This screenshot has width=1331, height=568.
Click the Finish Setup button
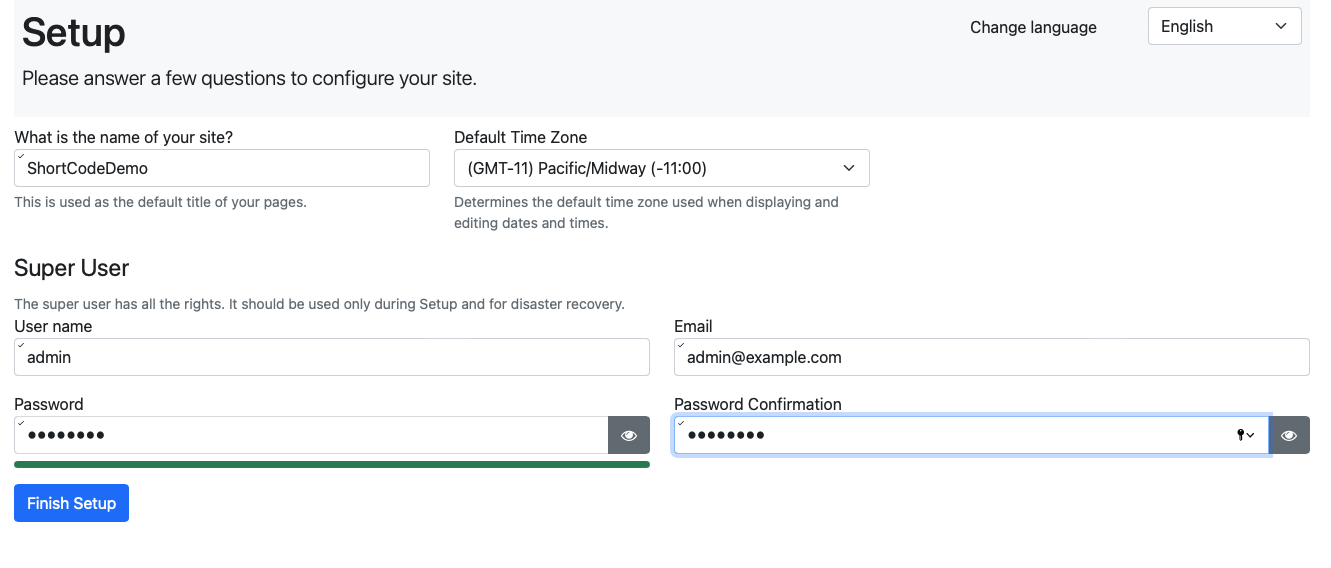click(71, 503)
